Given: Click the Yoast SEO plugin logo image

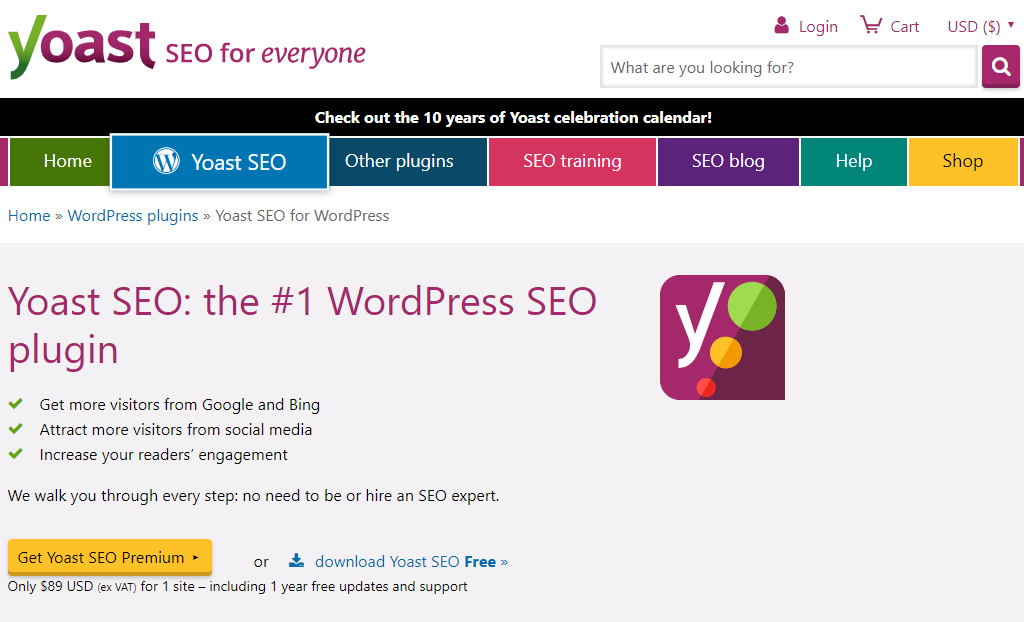Looking at the screenshot, I should point(722,337).
